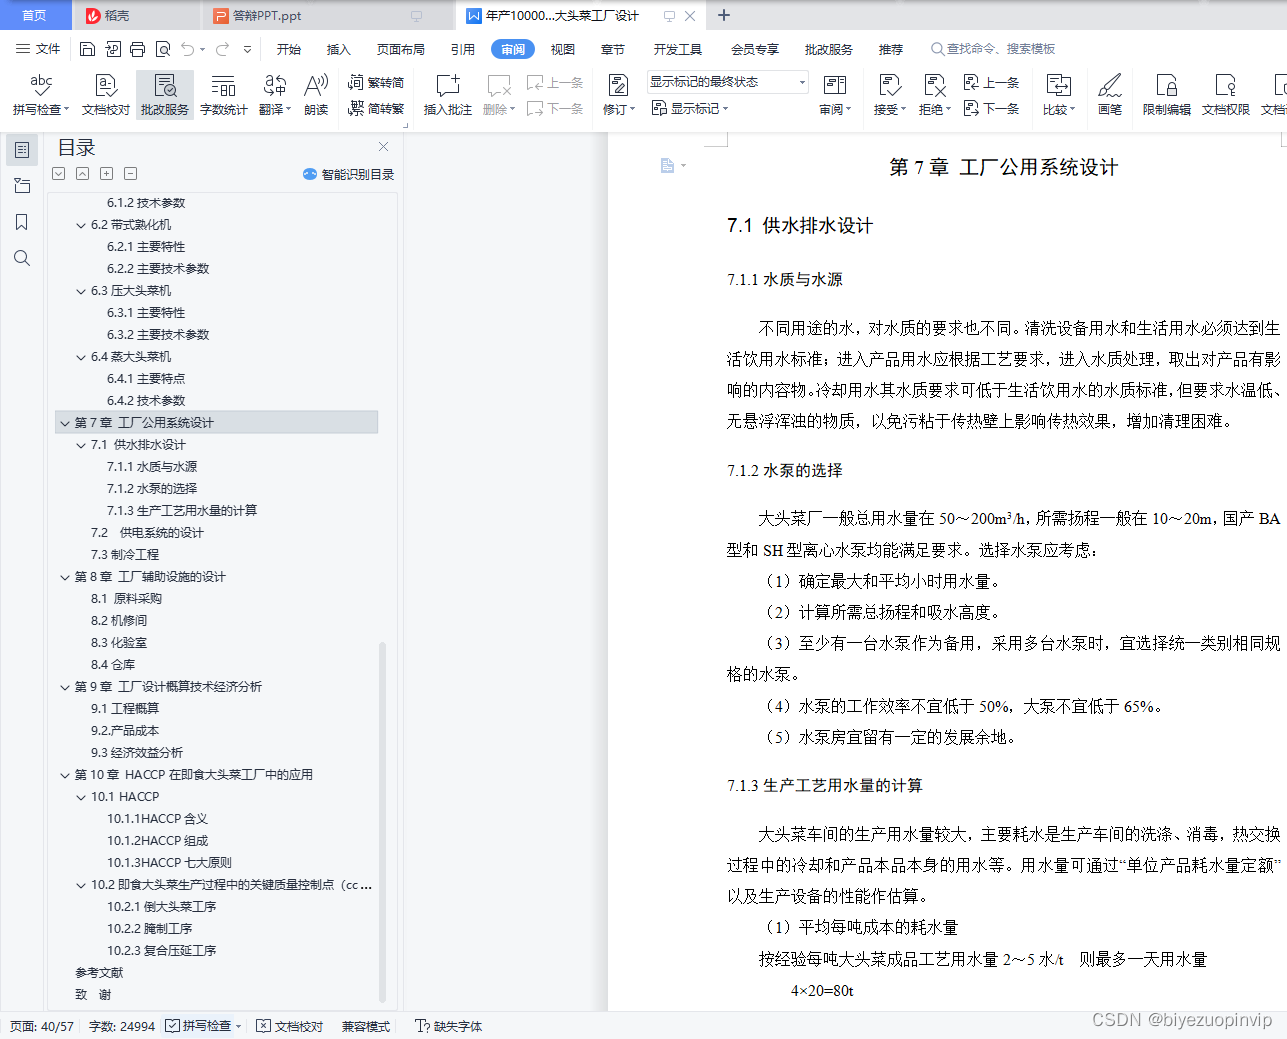Screen dimensions: 1287x1039
Task: Switch to the 开始 ribbon tab
Action: coord(289,49)
